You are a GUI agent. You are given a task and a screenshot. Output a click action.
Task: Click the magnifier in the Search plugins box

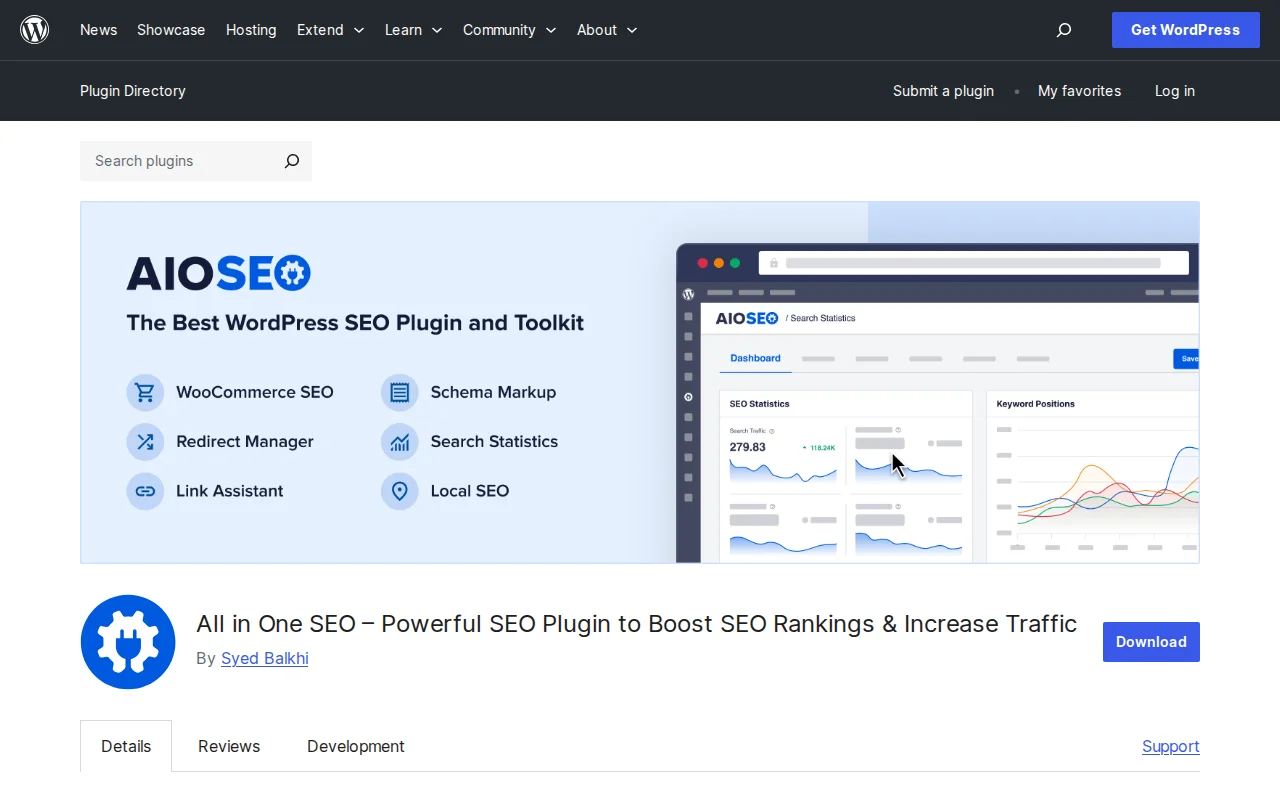pos(291,161)
